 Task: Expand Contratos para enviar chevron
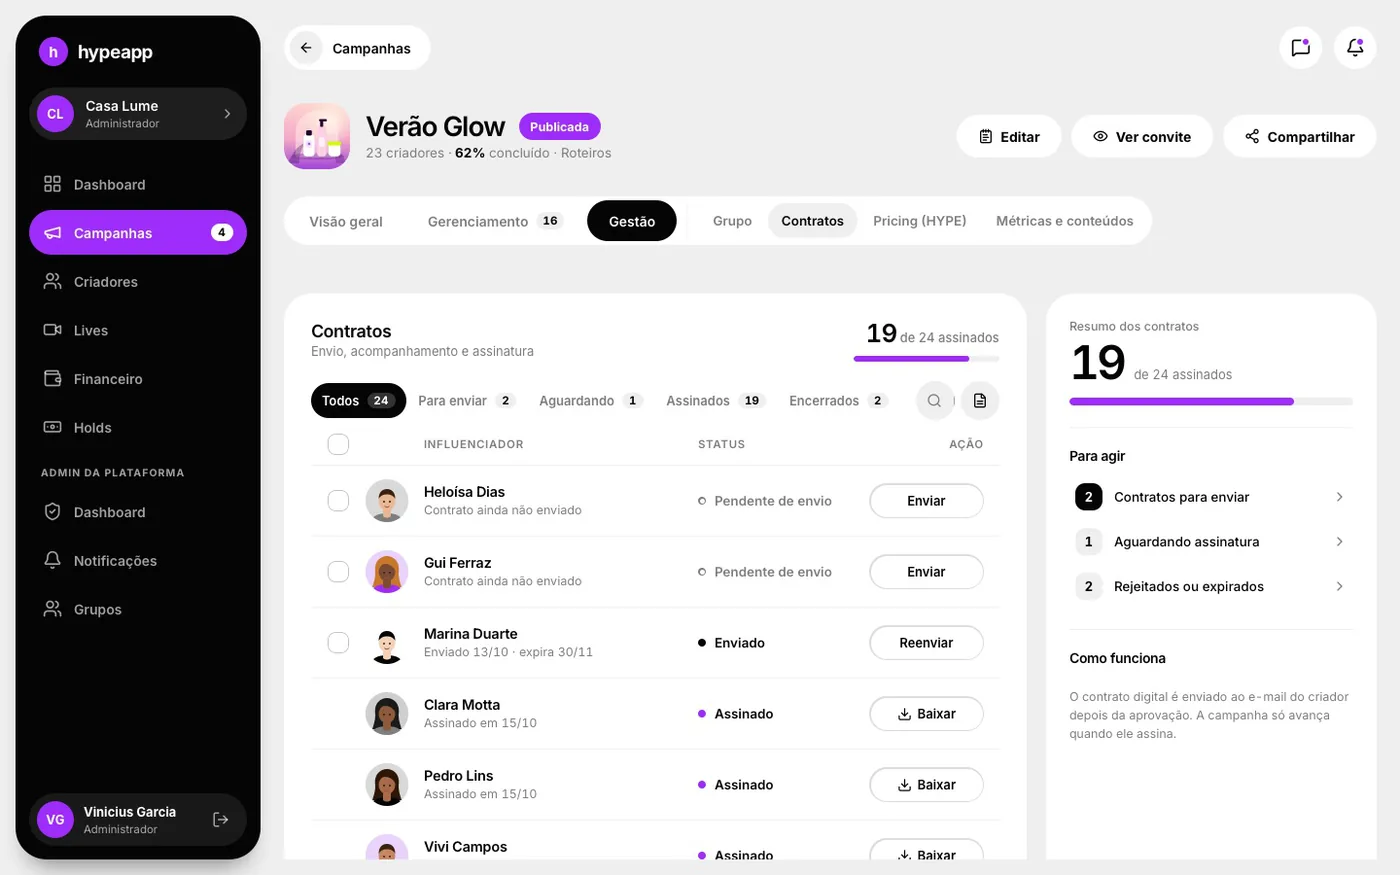1339,497
